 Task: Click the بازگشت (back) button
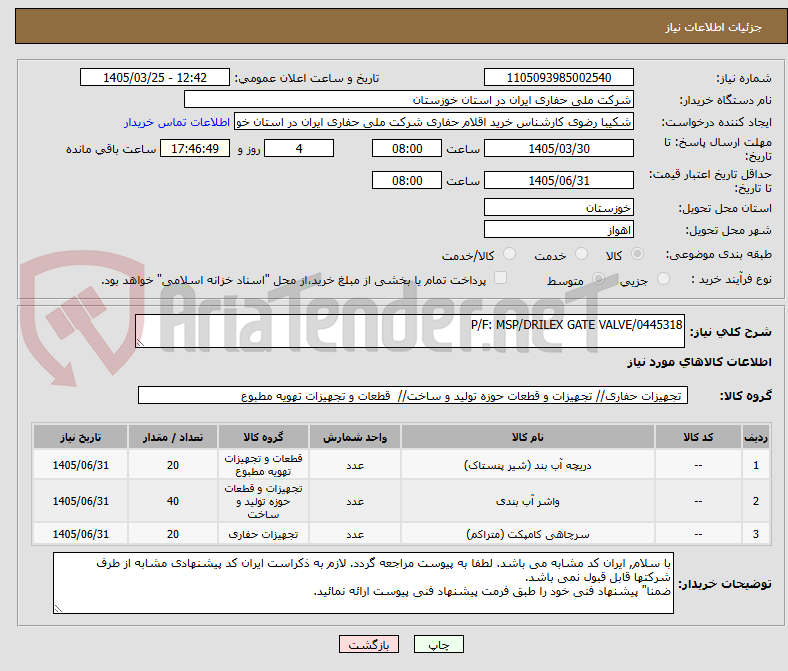pyautogui.click(x=369, y=644)
